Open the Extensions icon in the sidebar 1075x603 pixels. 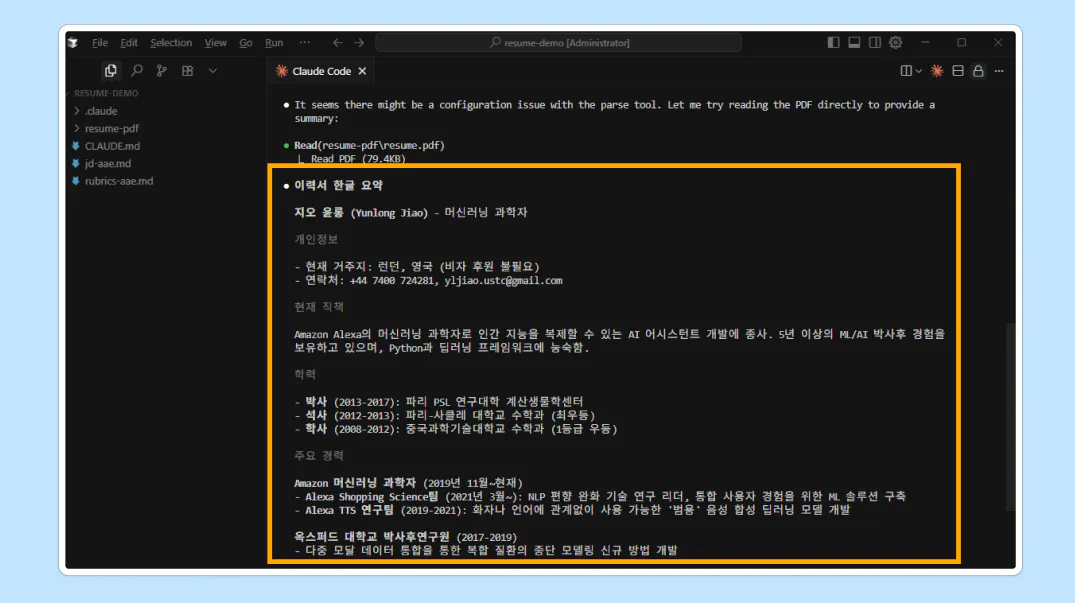tap(190, 71)
